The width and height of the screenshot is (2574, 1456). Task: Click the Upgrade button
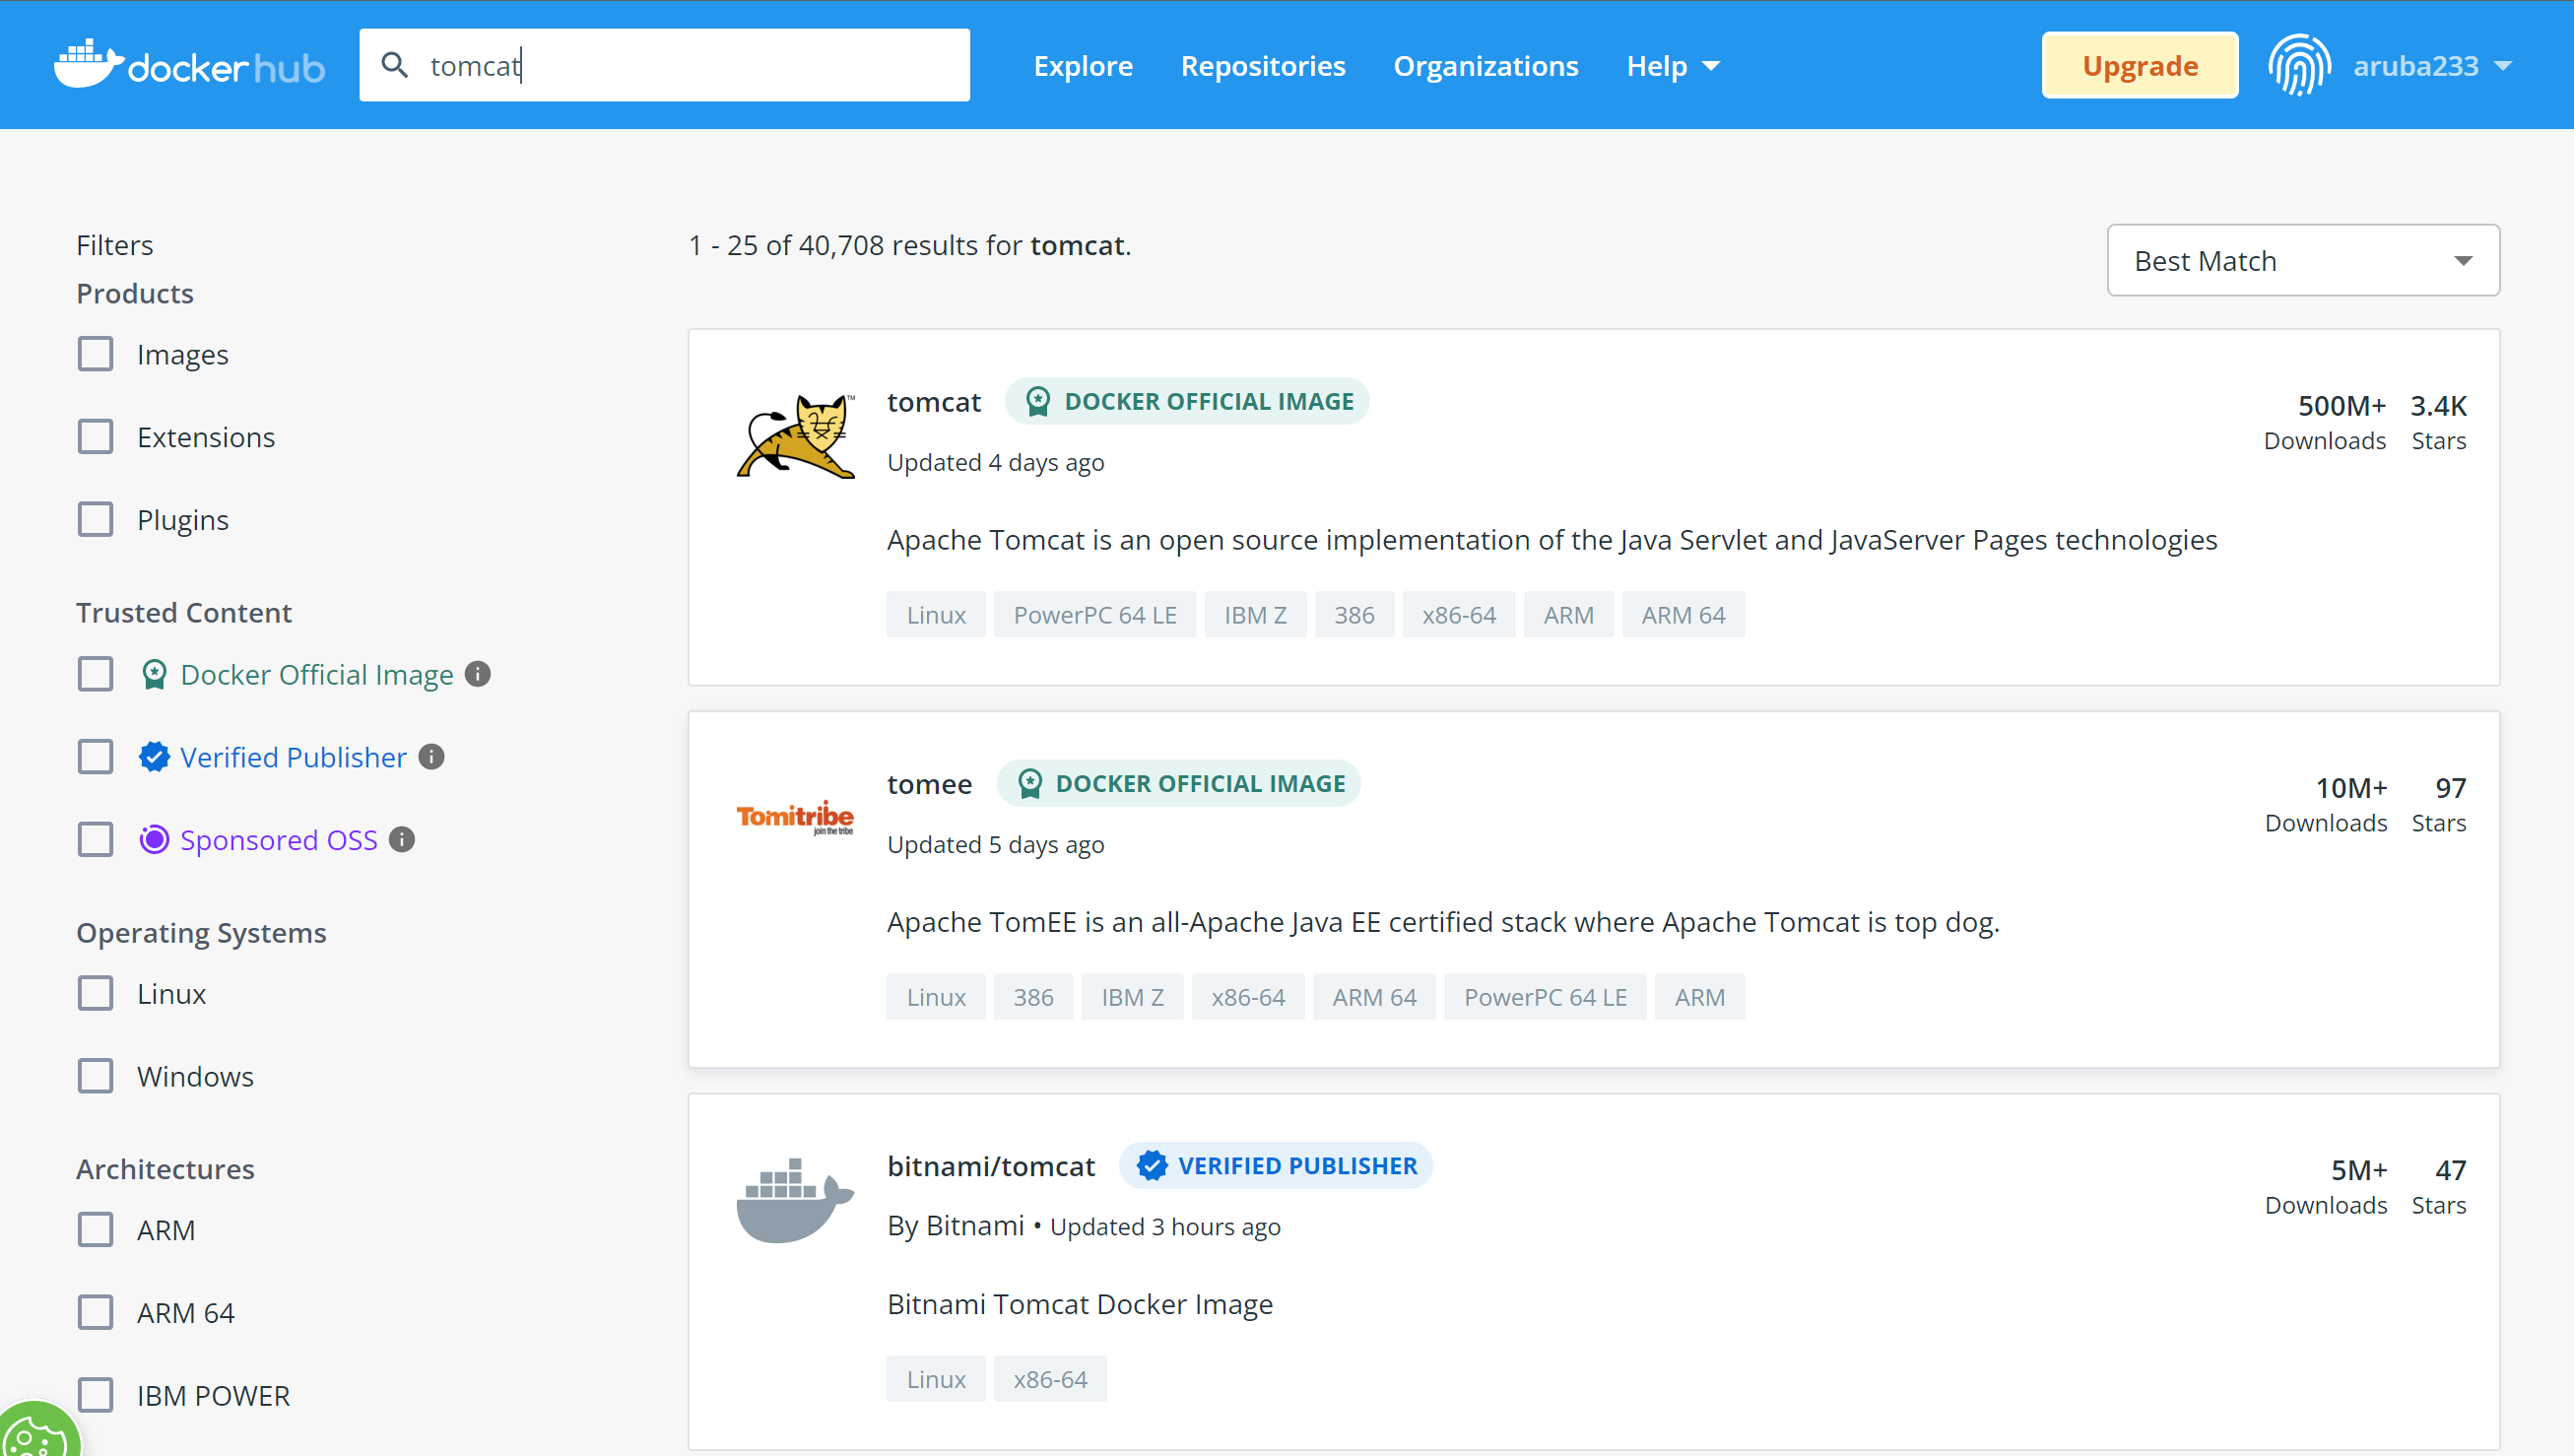click(x=2139, y=66)
